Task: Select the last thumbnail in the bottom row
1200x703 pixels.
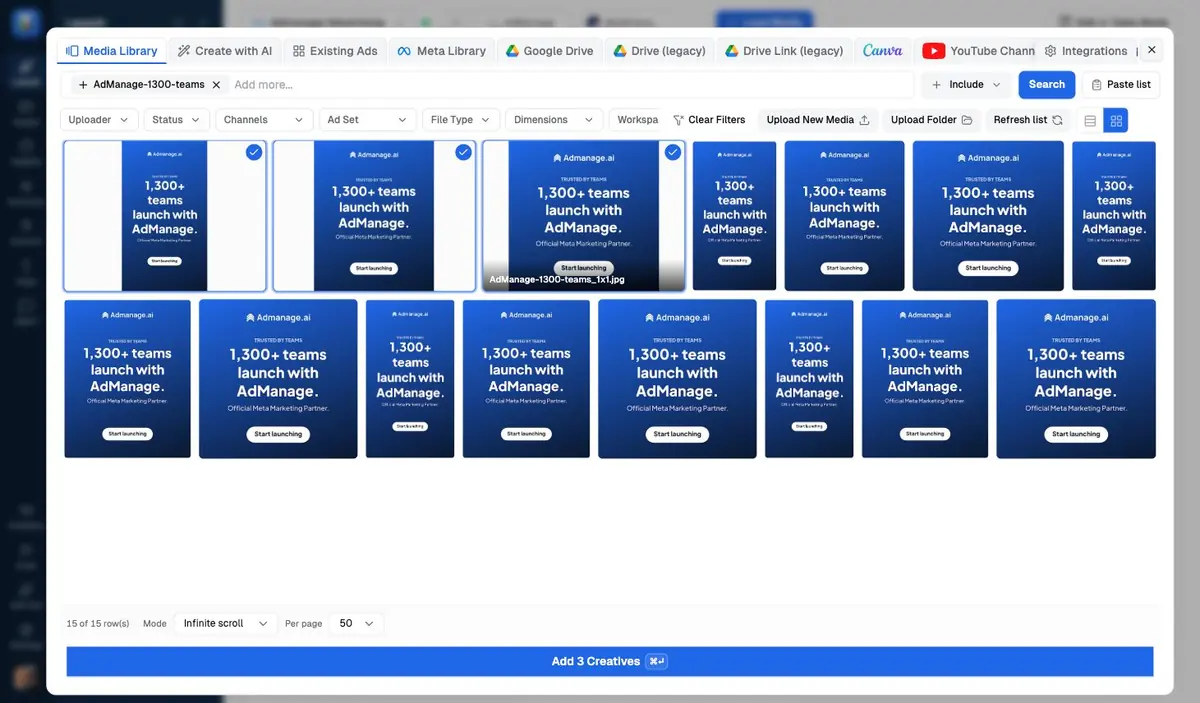Action: (1076, 379)
